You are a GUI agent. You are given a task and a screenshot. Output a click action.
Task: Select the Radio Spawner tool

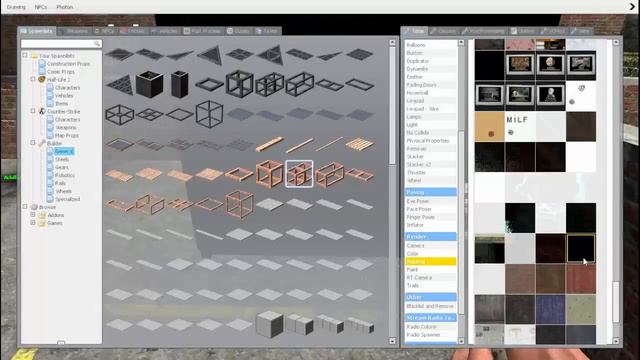tap(431, 335)
